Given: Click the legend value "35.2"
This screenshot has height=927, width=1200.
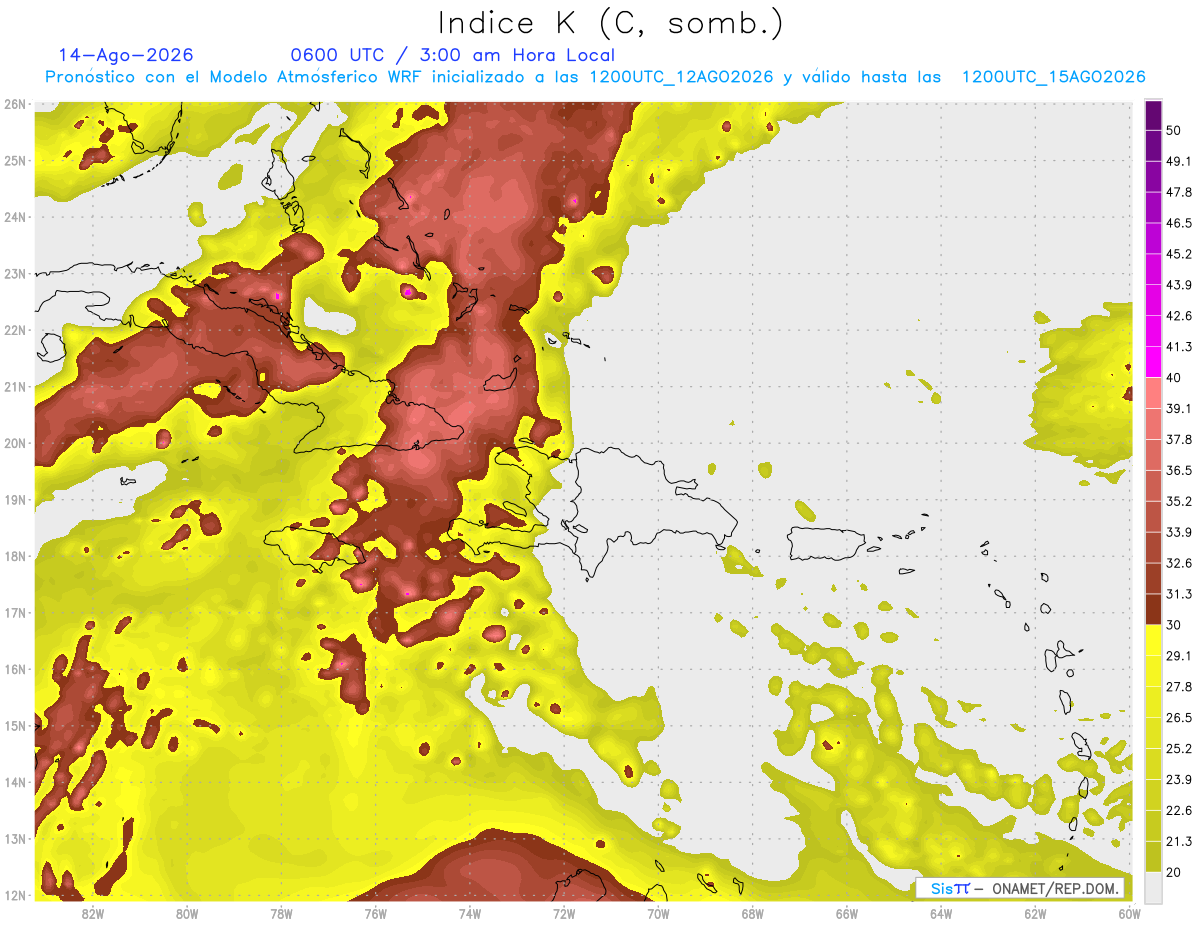Looking at the screenshot, I should pos(1179,500).
